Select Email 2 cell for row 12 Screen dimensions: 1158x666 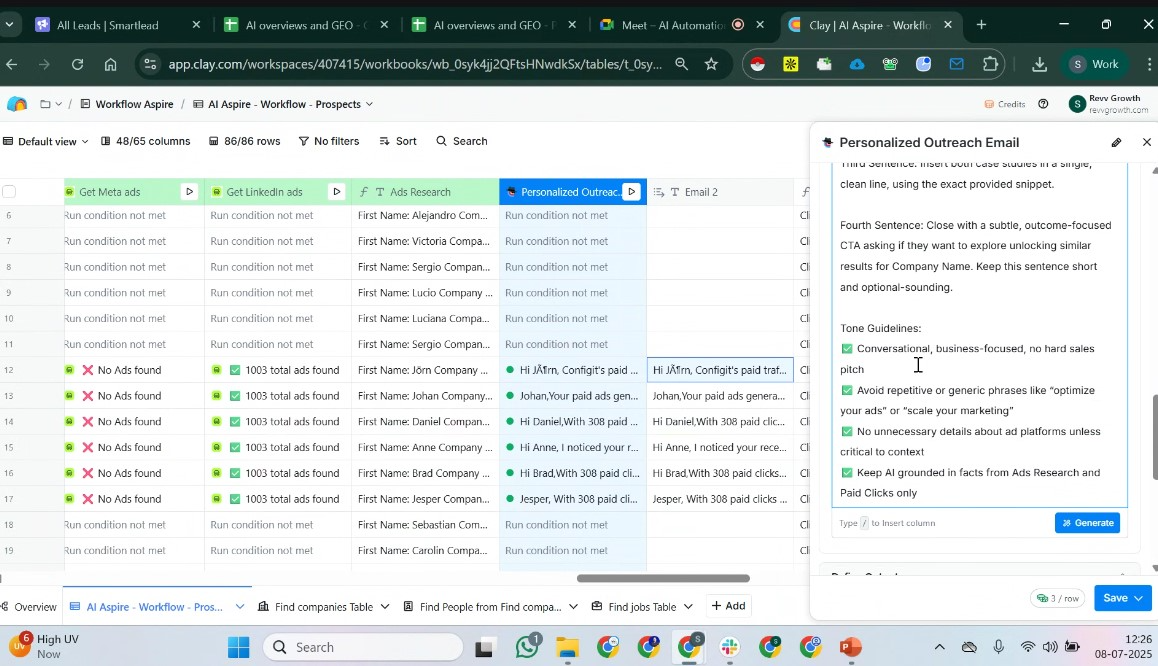720,370
